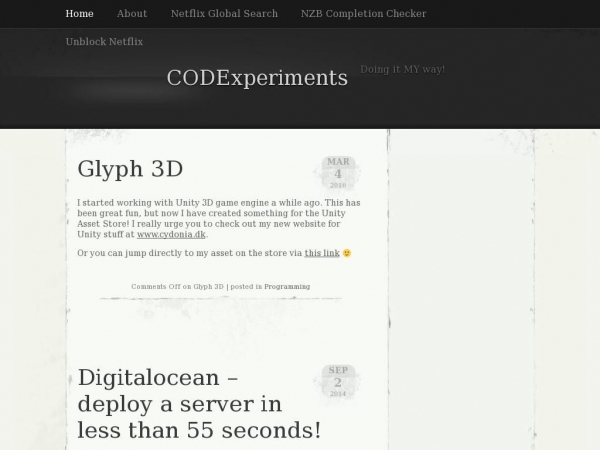Go to the About page
The width and height of the screenshot is (600, 450).
pyautogui.click(x=132, y=13)
